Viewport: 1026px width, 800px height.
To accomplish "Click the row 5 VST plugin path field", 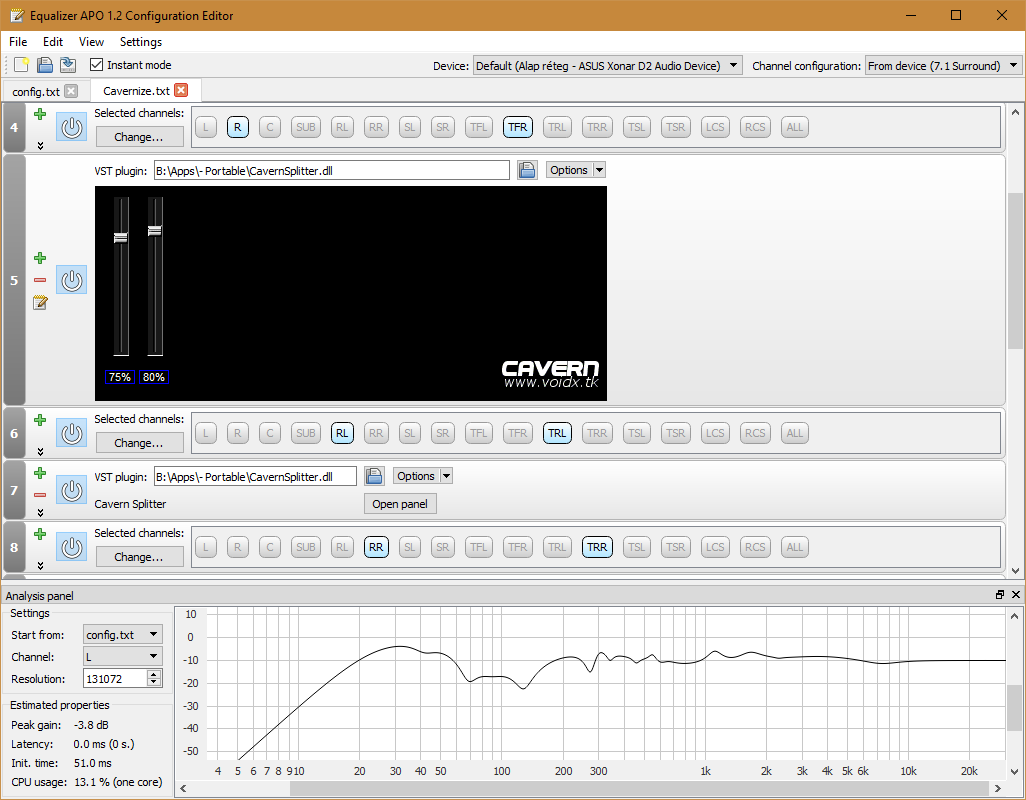I will 332,171.
